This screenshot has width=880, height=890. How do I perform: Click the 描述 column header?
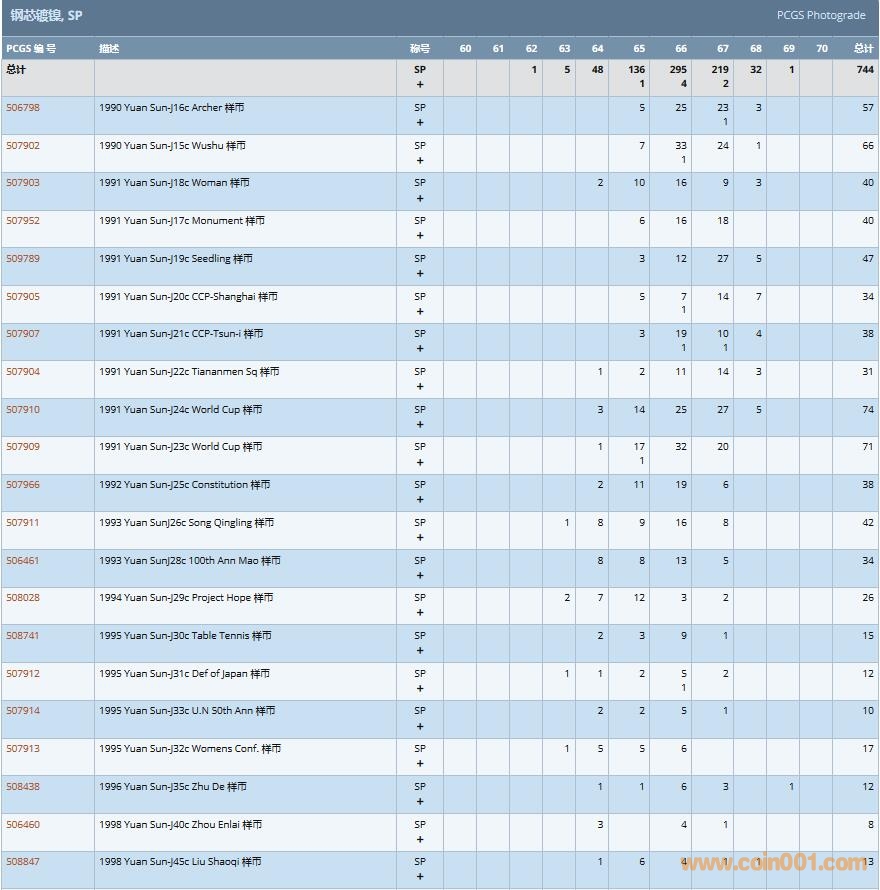click(109, 48)
